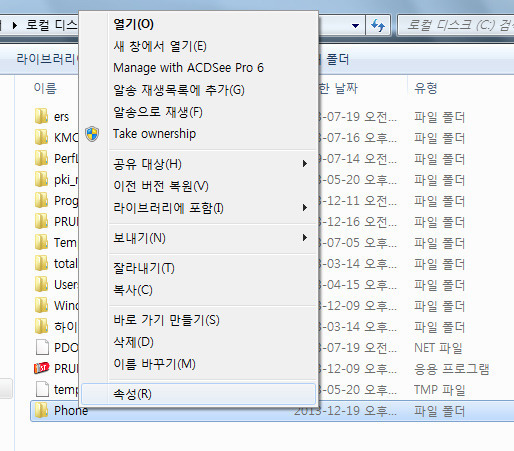Click the Phone folder icon
This screenshot has height=451, width=514.
click(41, 411)
